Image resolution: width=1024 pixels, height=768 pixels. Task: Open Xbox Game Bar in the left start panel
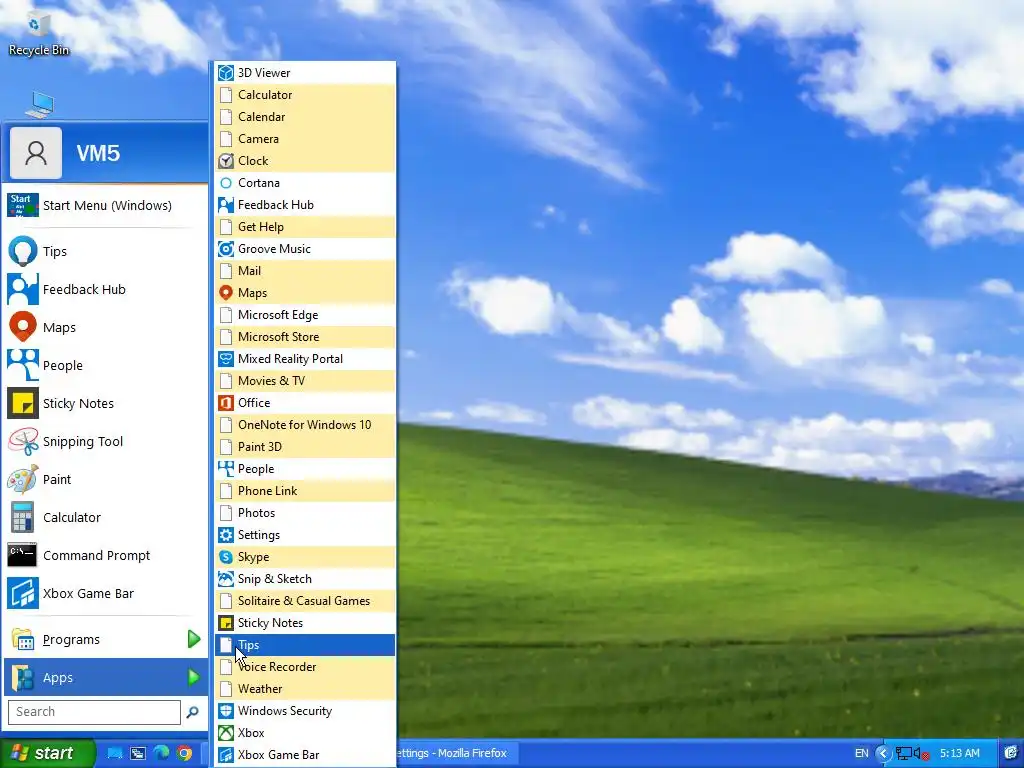[105, 594]
